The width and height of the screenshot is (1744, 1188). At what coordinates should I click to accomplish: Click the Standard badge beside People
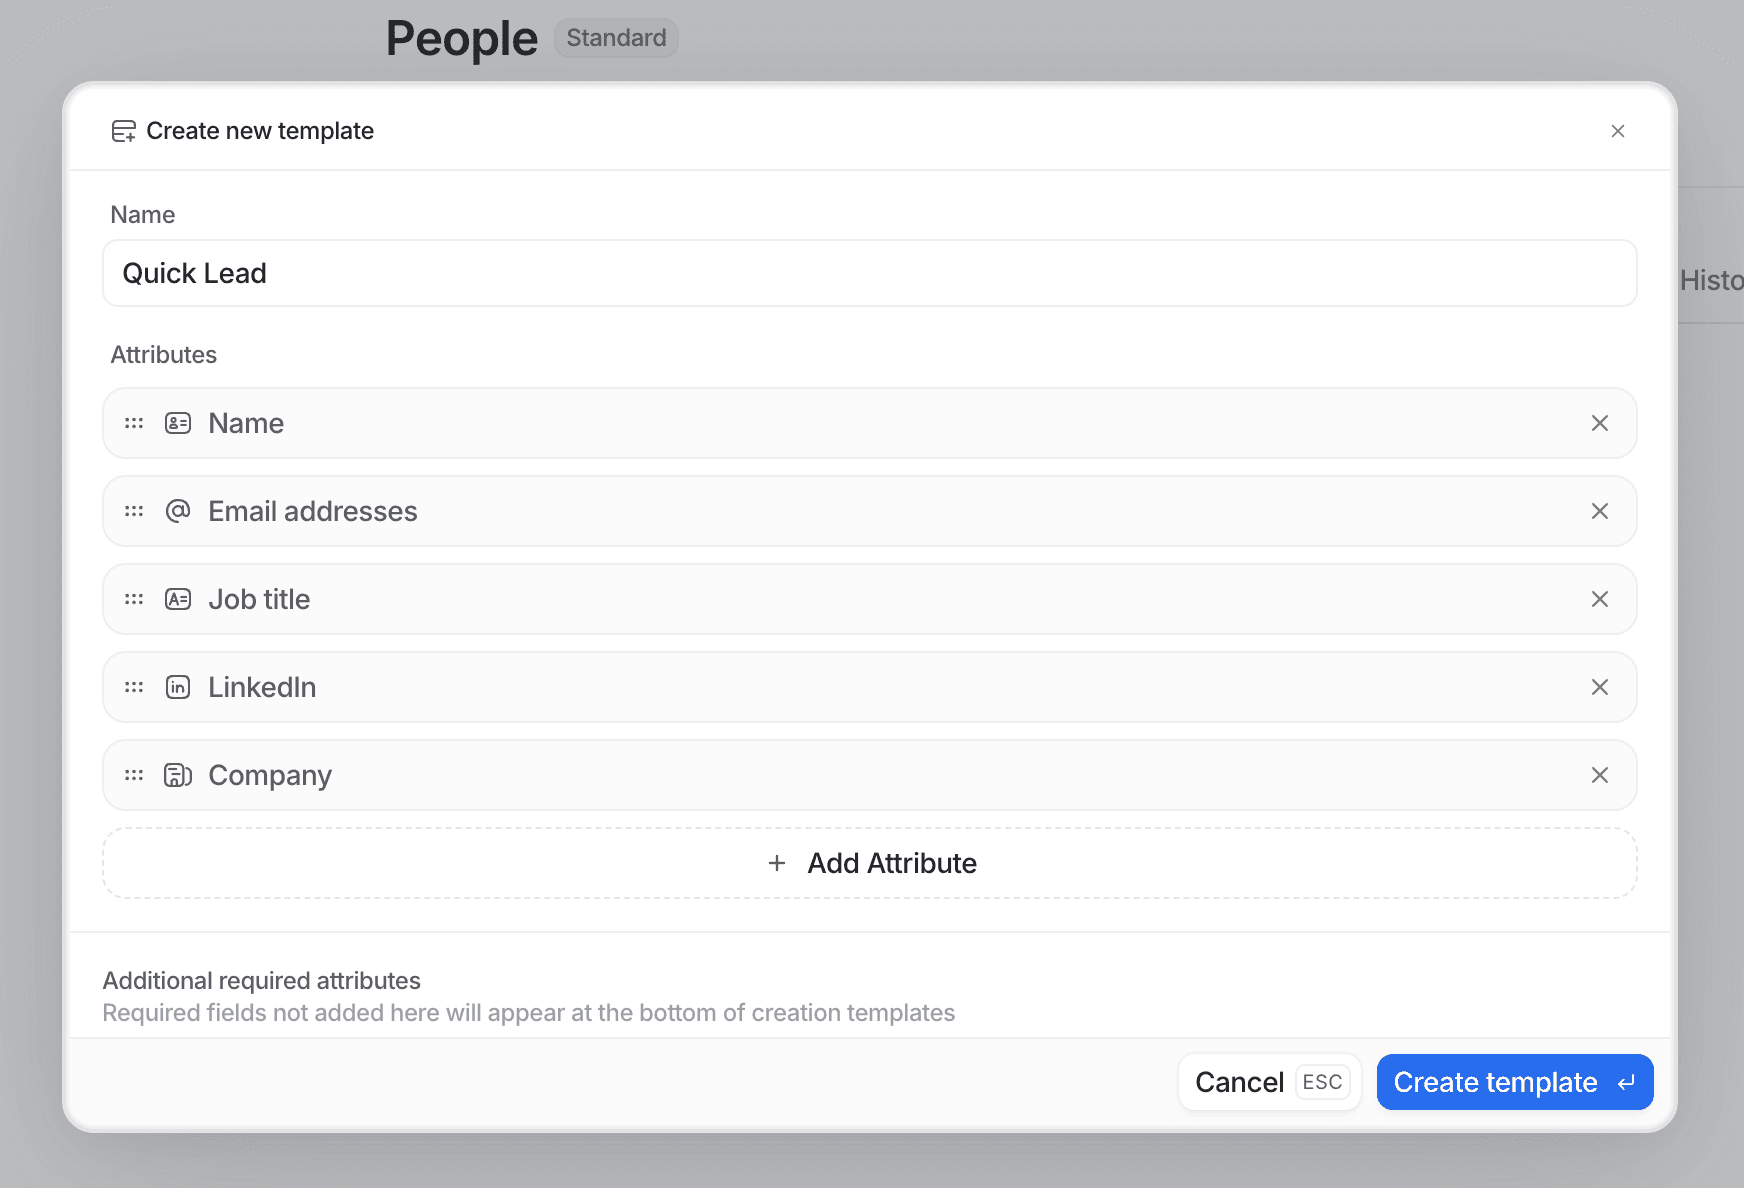point(616,37)
